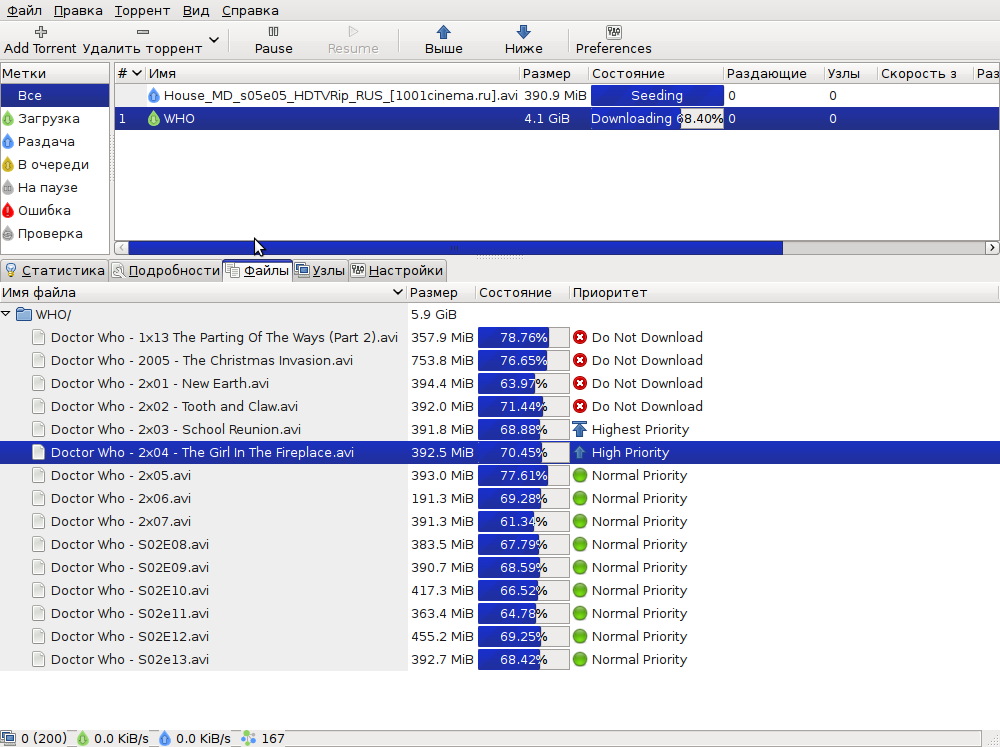This screenshot has width=1000, height=747.
Task: Switch to the Настройки tab
Action: click(397, 270)
